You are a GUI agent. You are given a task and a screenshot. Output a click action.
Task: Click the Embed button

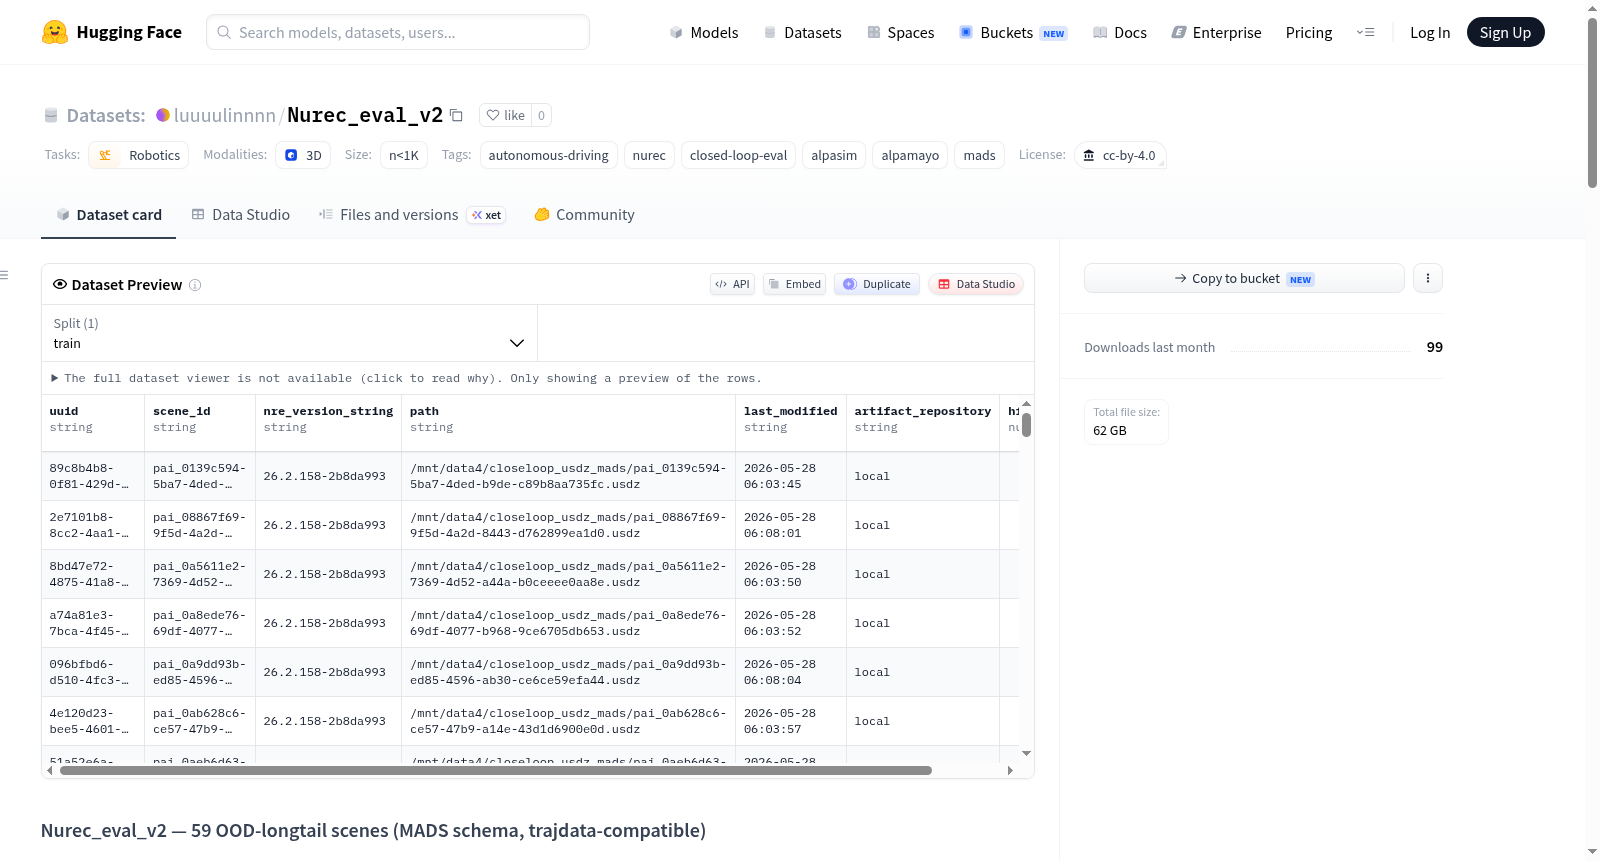tap(795, 284)
